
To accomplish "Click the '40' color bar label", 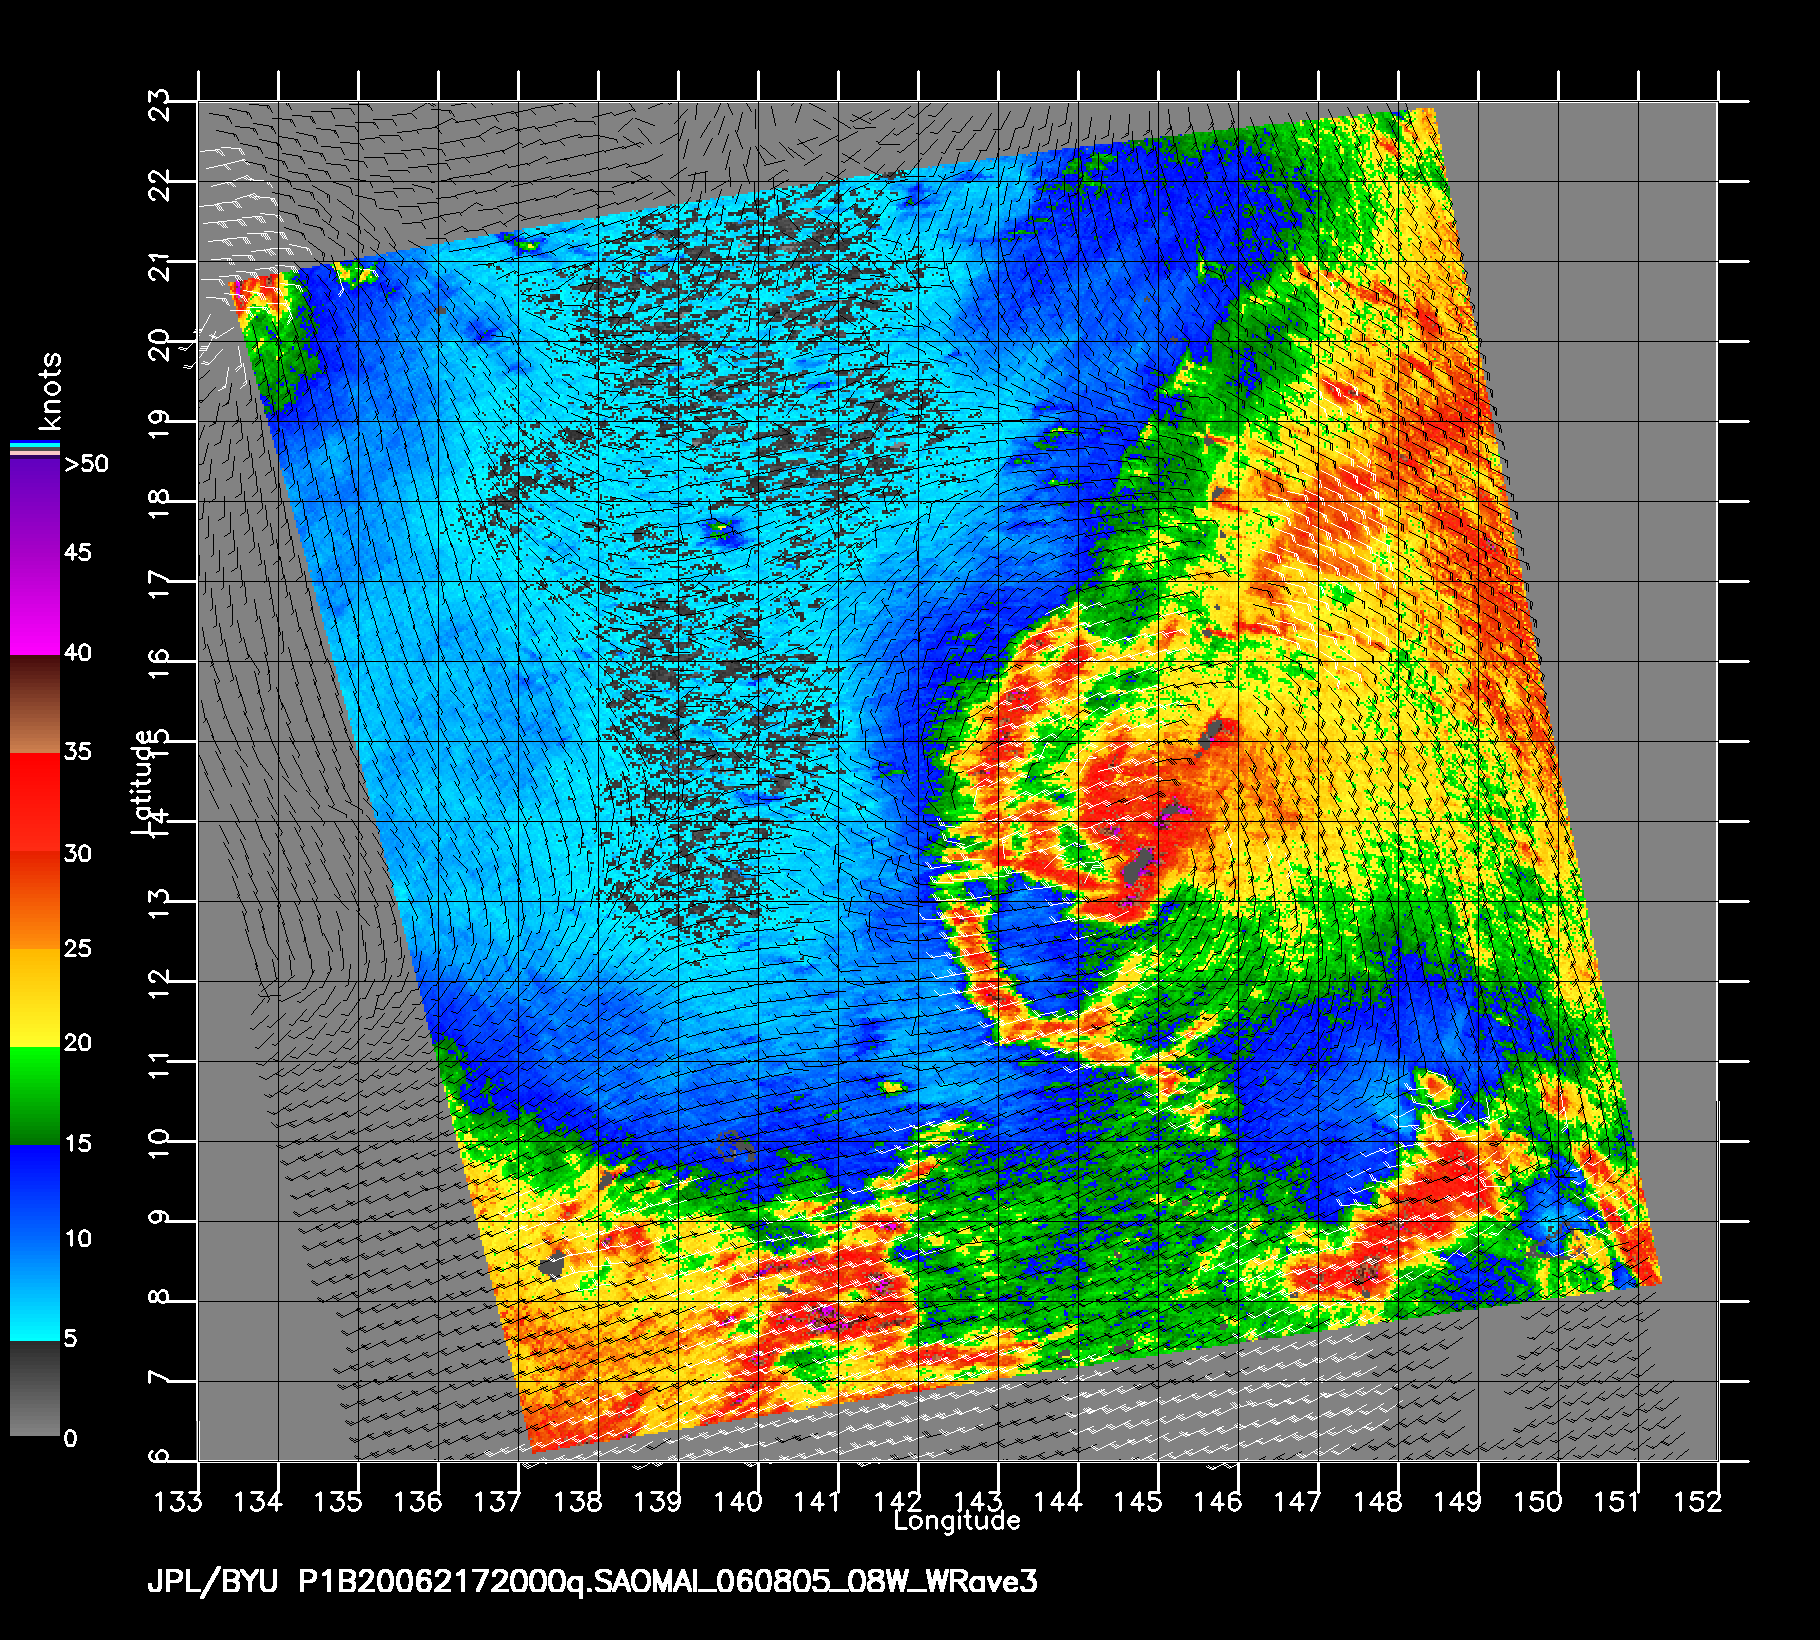I will (x=78, y=653).
